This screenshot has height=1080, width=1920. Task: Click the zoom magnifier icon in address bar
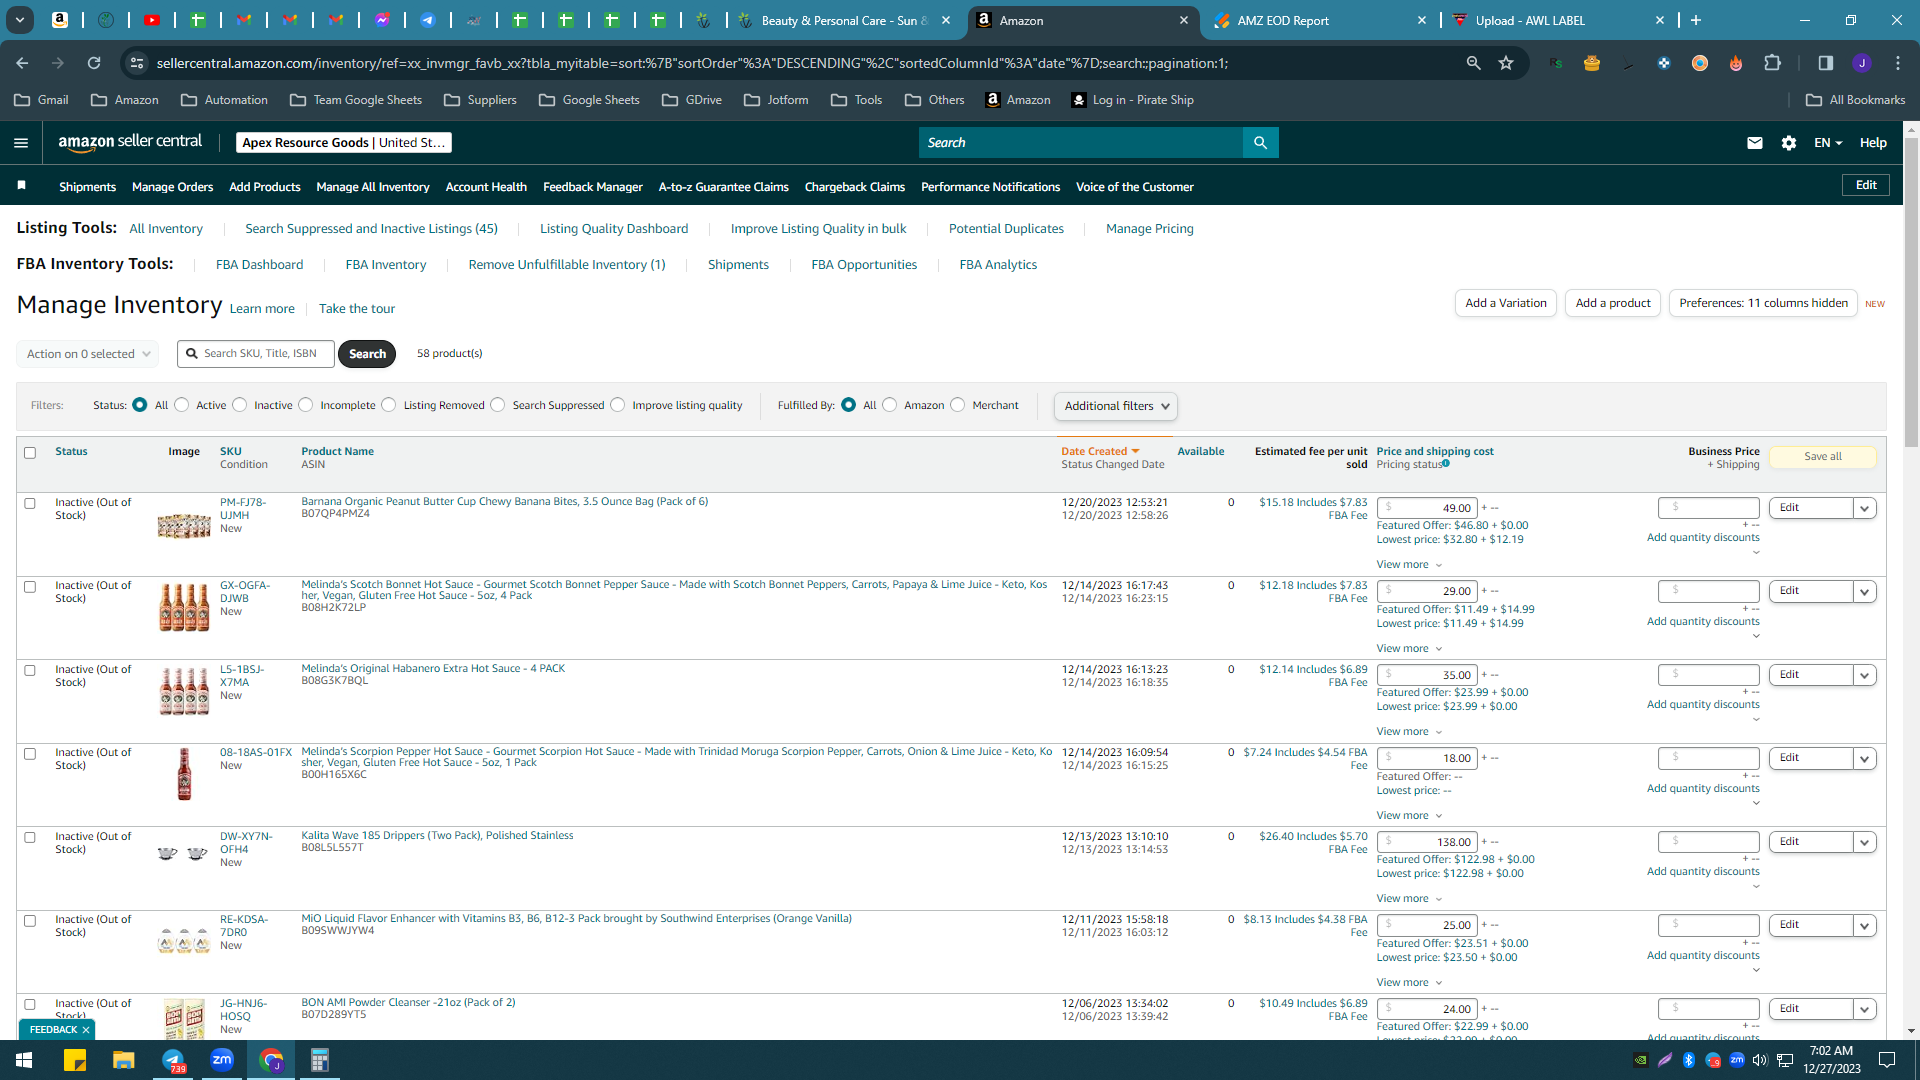[1473, 63]
